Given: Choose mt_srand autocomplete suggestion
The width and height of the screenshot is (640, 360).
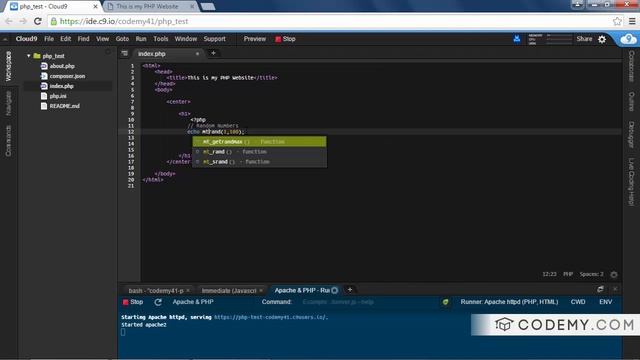Looking at the screenshot, I should (x=259, y=162).
